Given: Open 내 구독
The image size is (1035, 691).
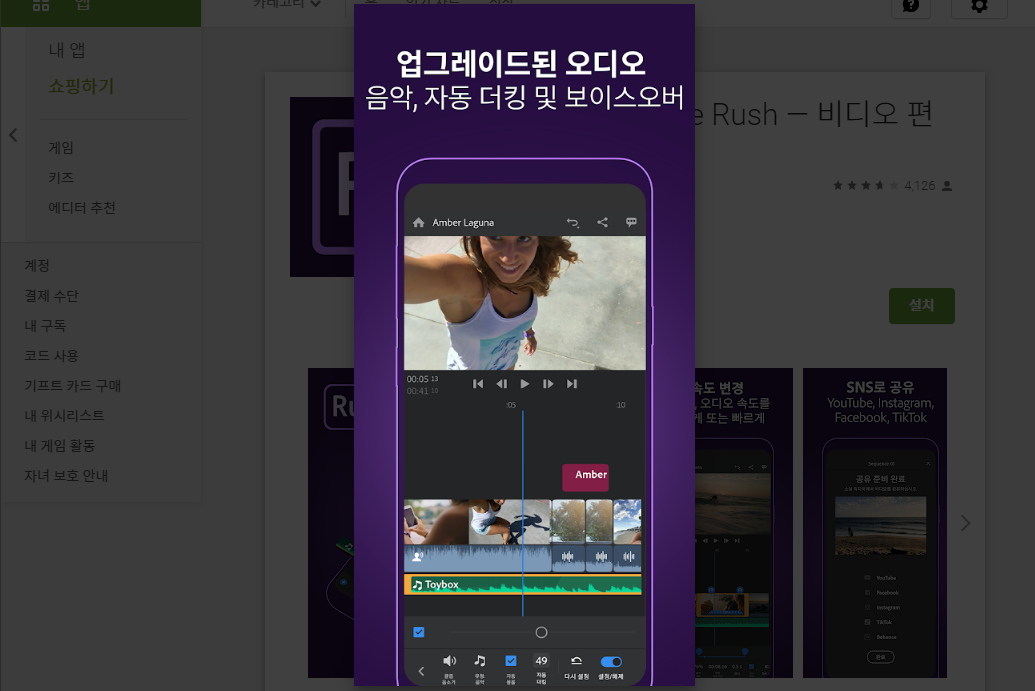Looking at the screenshot, I should click(x=45, y=325).
